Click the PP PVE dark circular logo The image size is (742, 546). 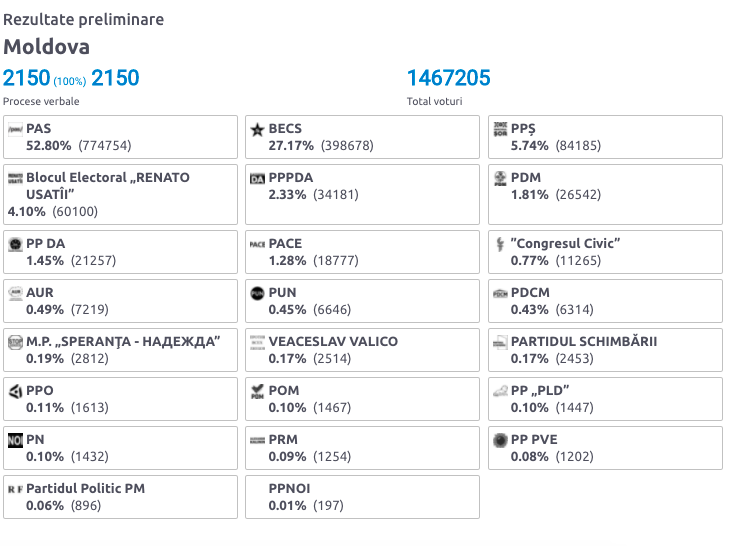pyautogui.click(x=500, y=440)
